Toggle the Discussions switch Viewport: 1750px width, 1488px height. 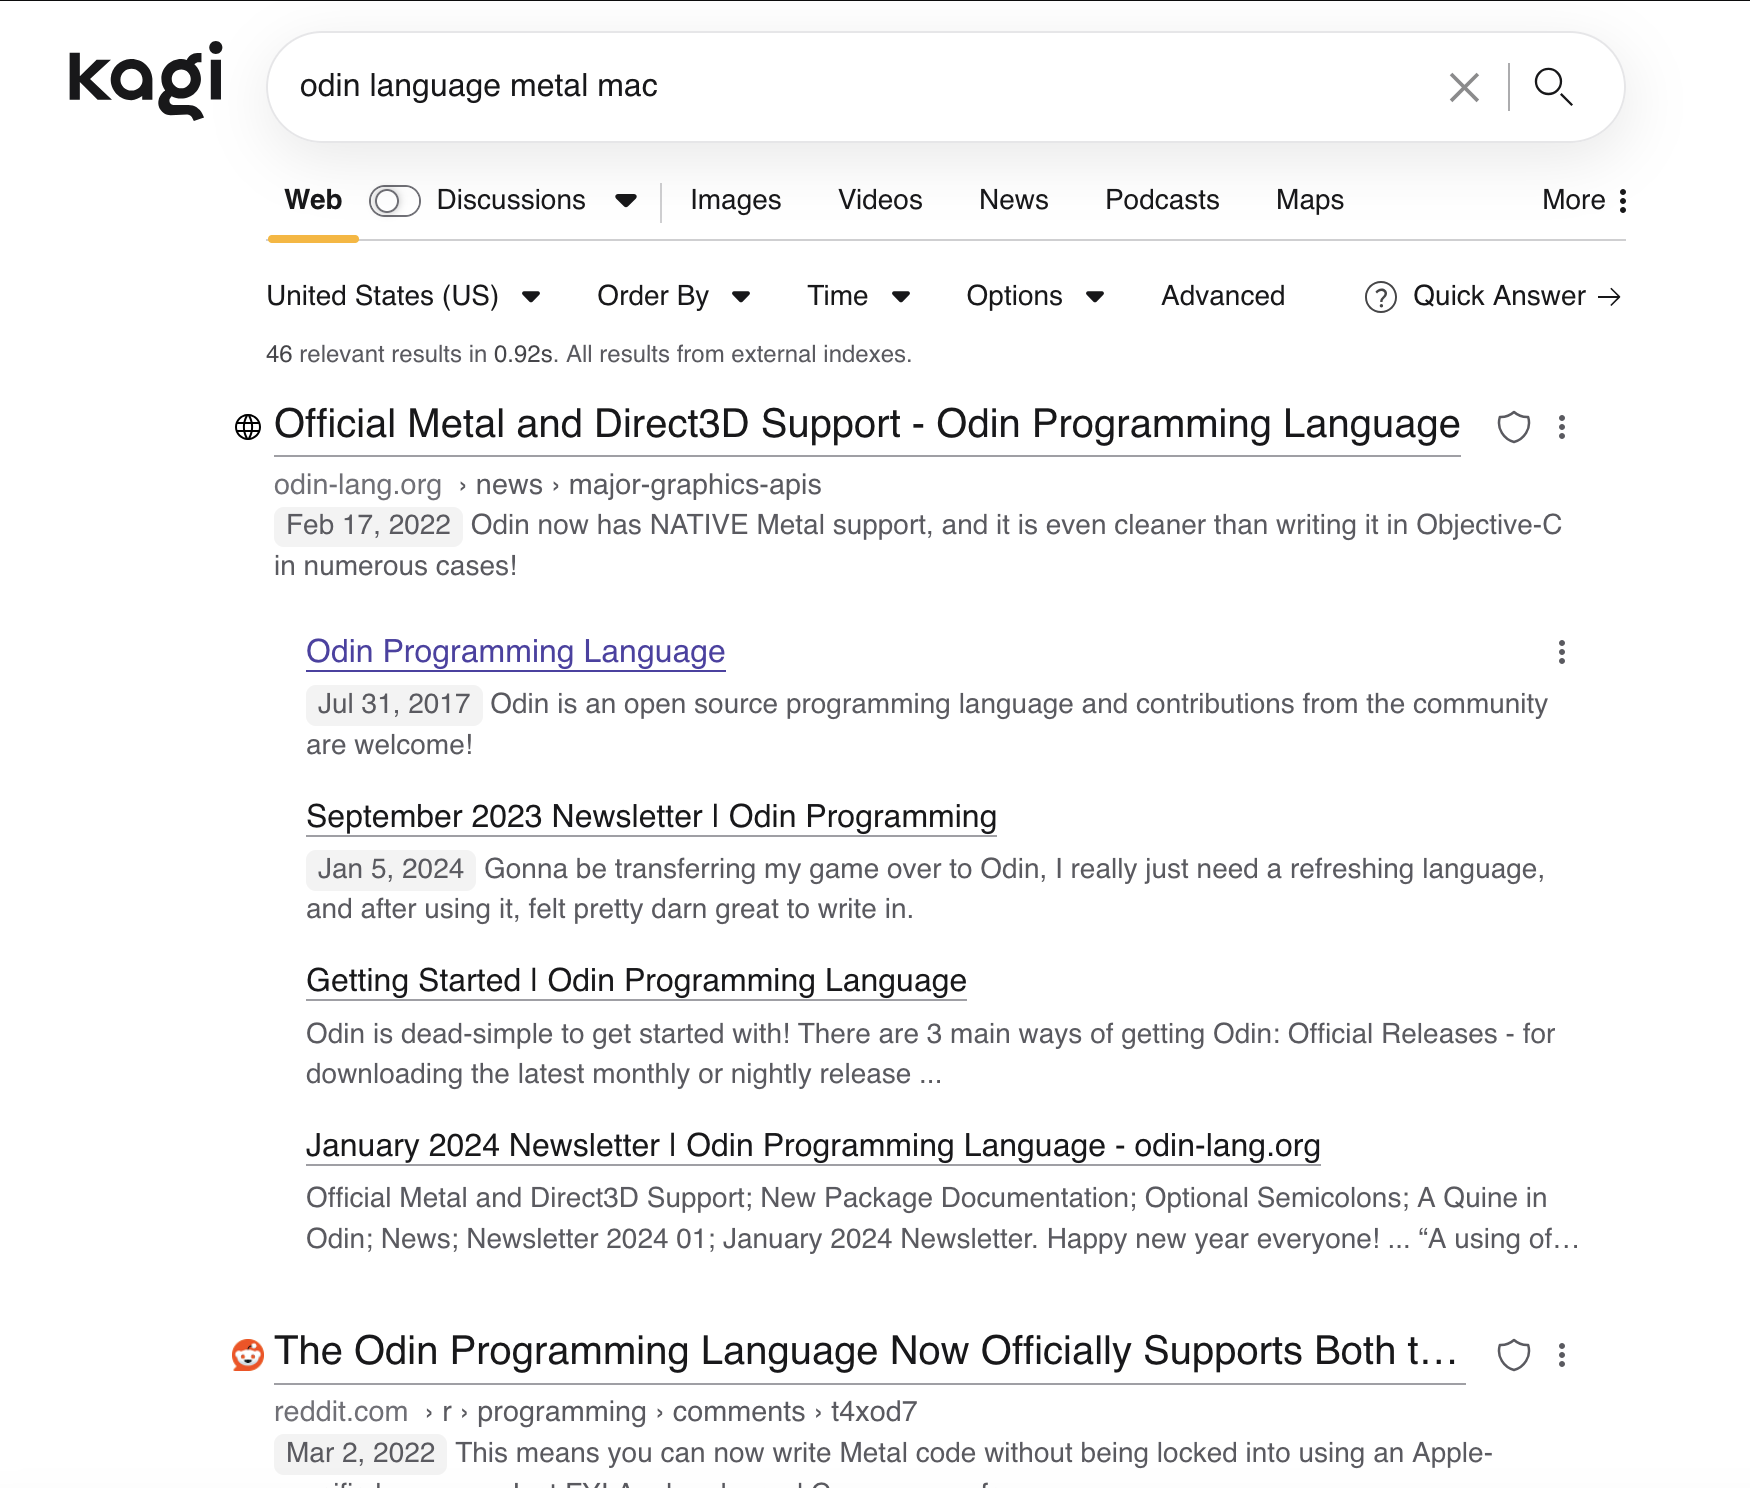click(394, 201)
